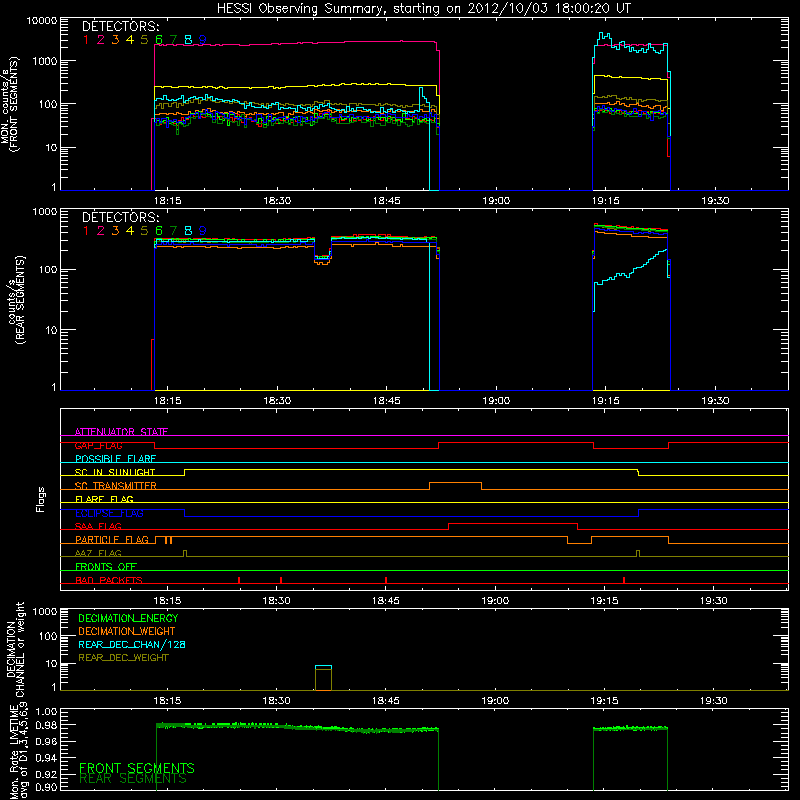
Task: Select the PARTICLE_FLAG label
Action: (x=112, y=539)
